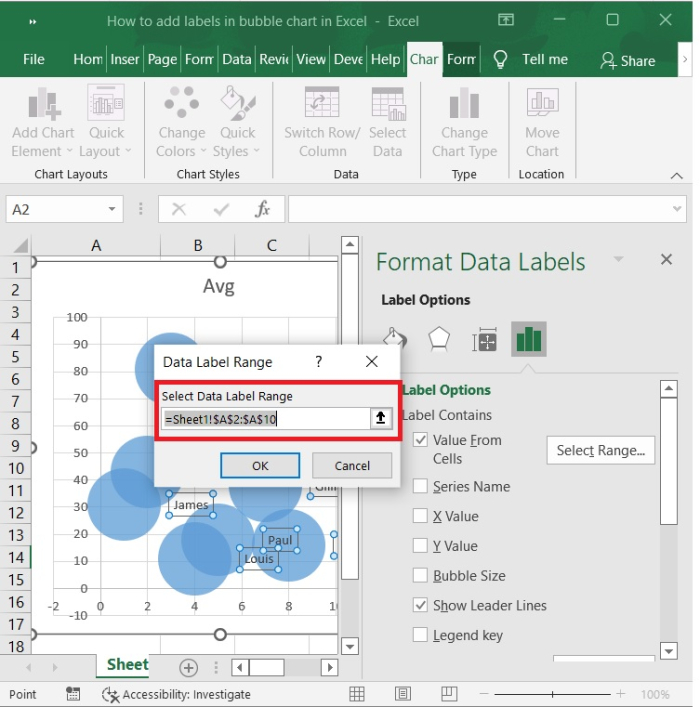This screenshot has height=707, width=700.
Task: Click the collapse range arrow in dialog
Action: [x=381, y=418]
